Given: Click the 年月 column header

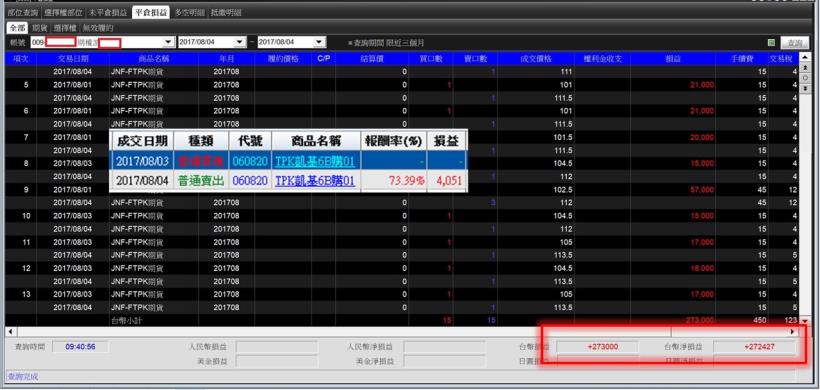Looking at the screenshot, I should 226,59.
